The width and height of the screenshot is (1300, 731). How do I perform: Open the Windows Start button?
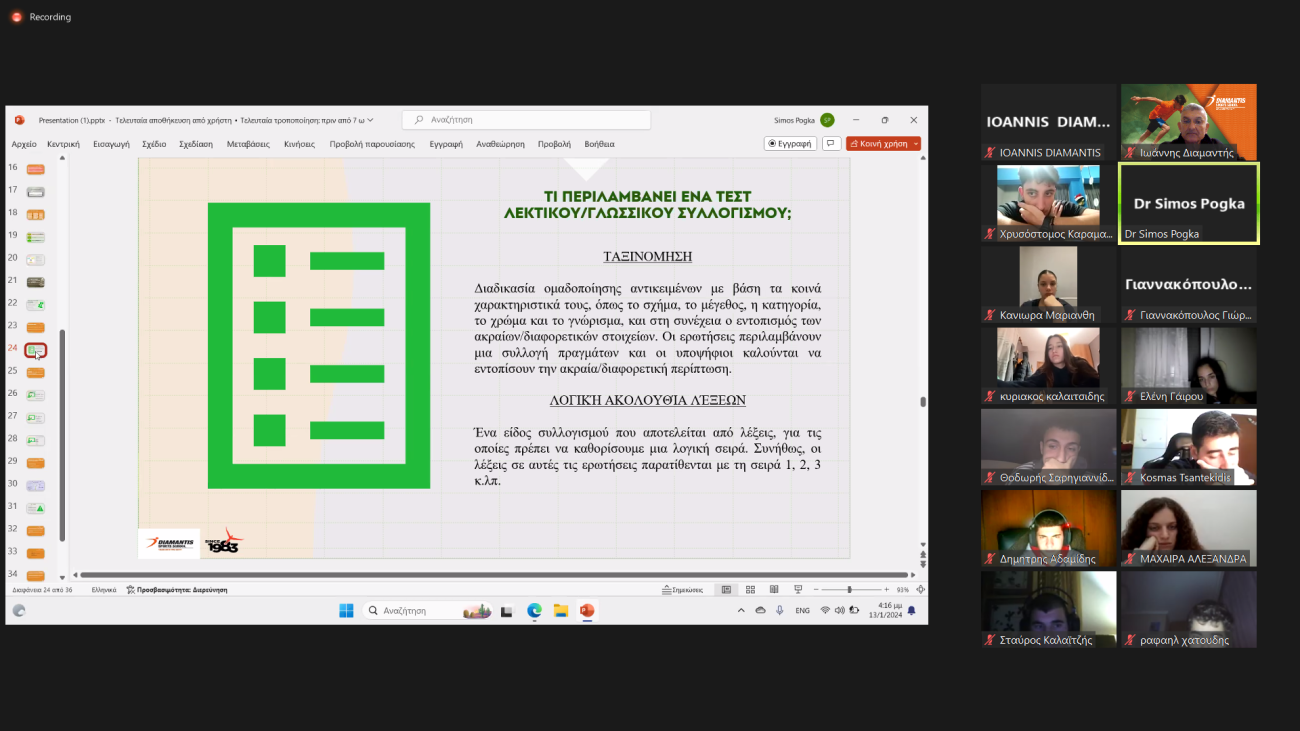point(346,610)
